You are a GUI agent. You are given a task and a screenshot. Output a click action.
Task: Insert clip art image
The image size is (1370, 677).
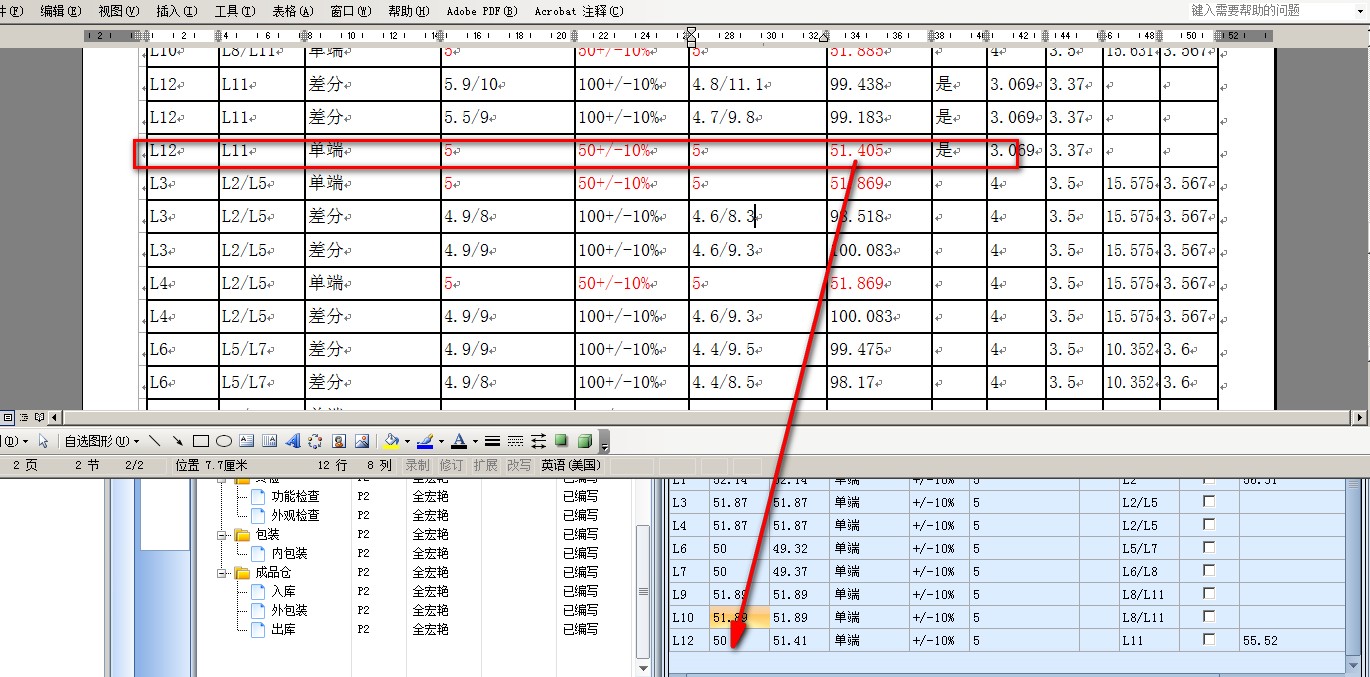tap(339, 441)
